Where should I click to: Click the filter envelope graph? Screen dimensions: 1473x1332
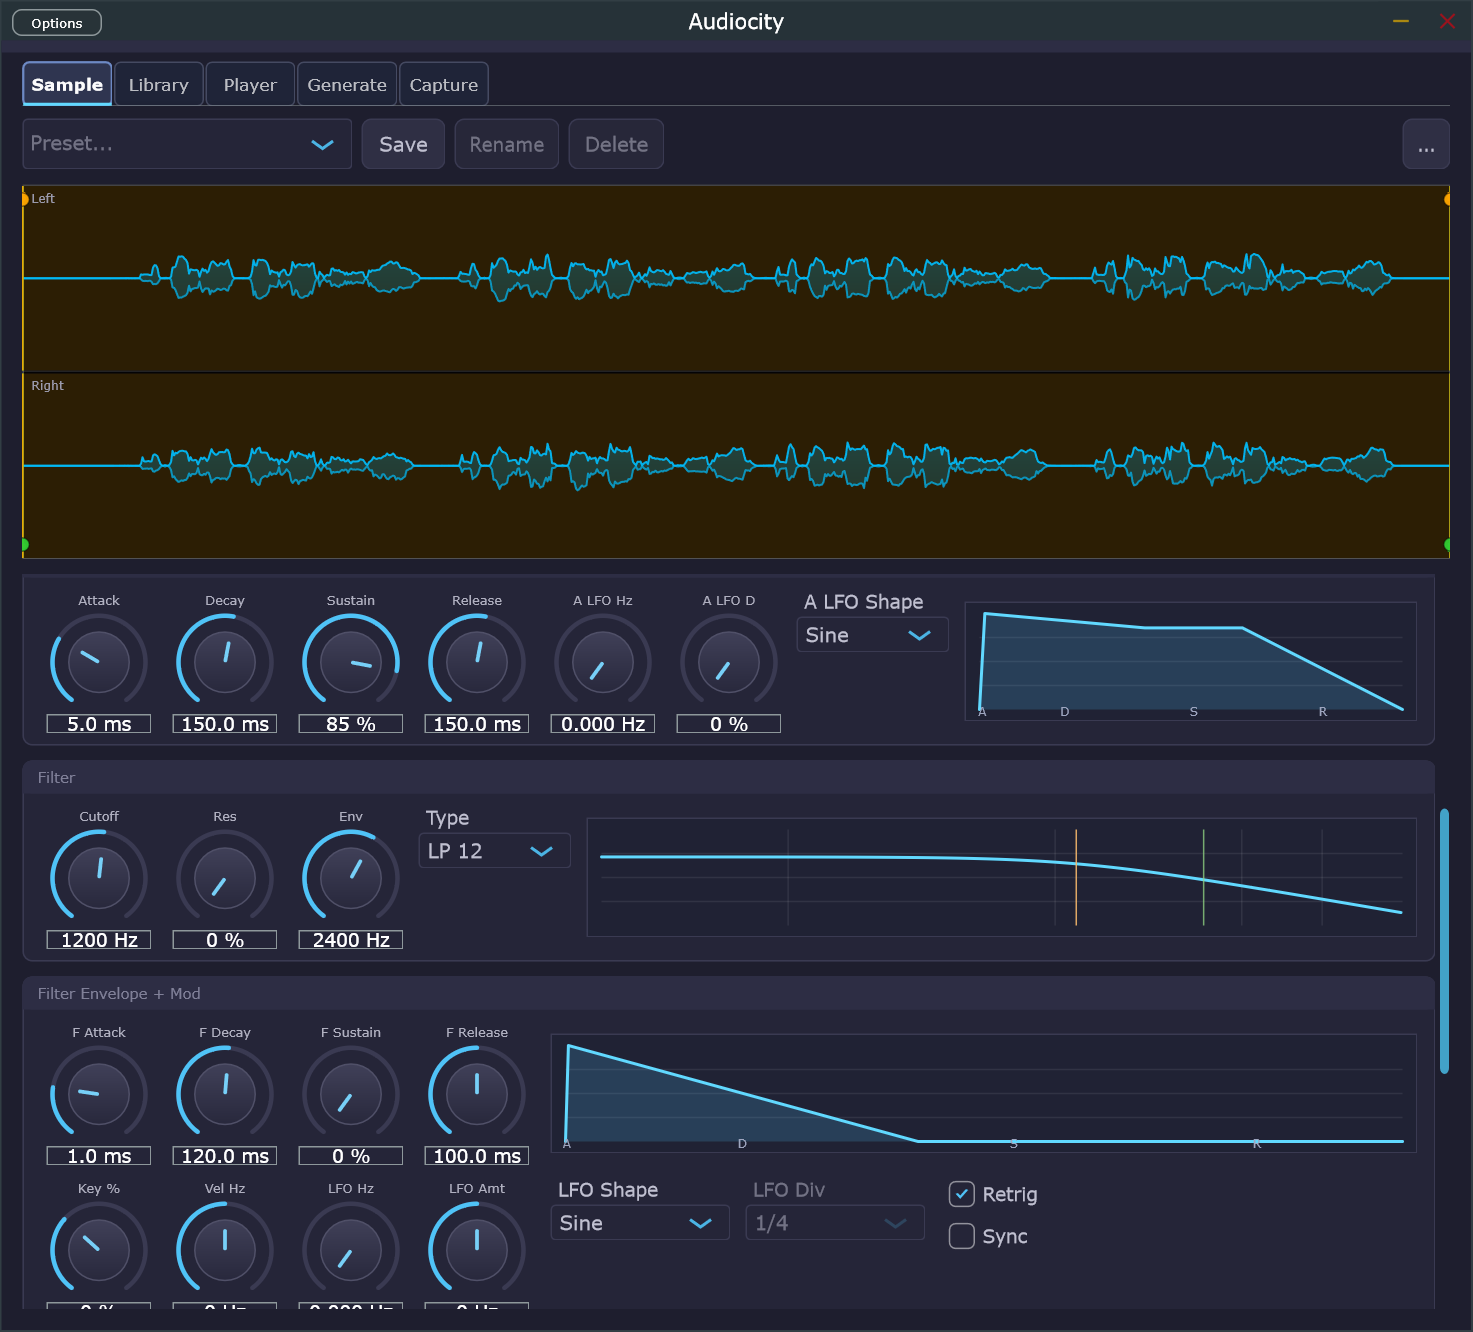click(x=983, y=1093)
